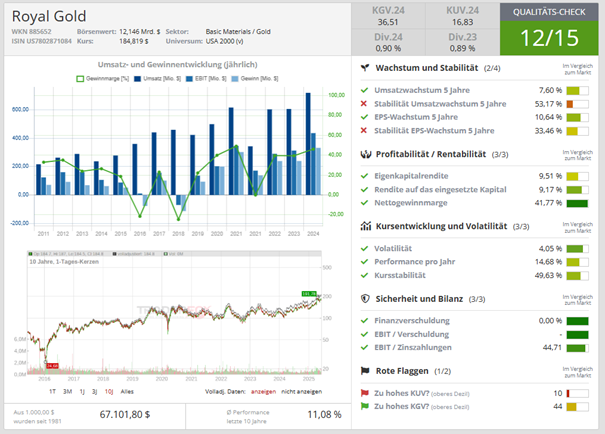This screenshot has height=434, width=605.
Task: Click the red 'anzeigen' link for Volladj. Daten
Action: point(264,392)
